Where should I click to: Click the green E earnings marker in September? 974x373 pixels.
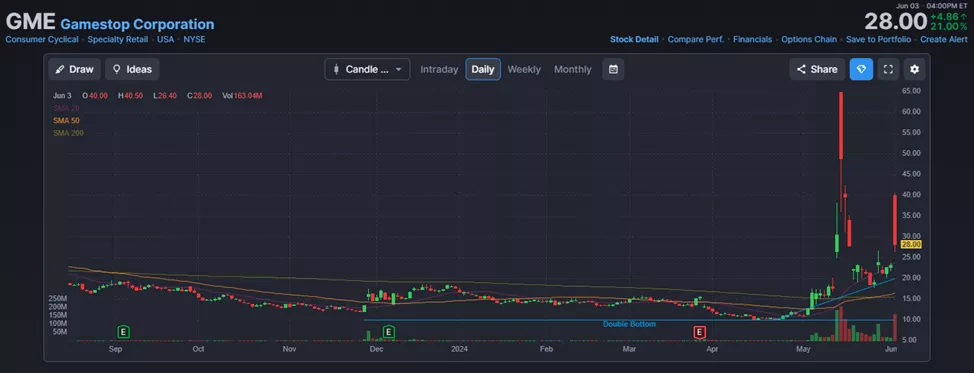click(124, 332)
